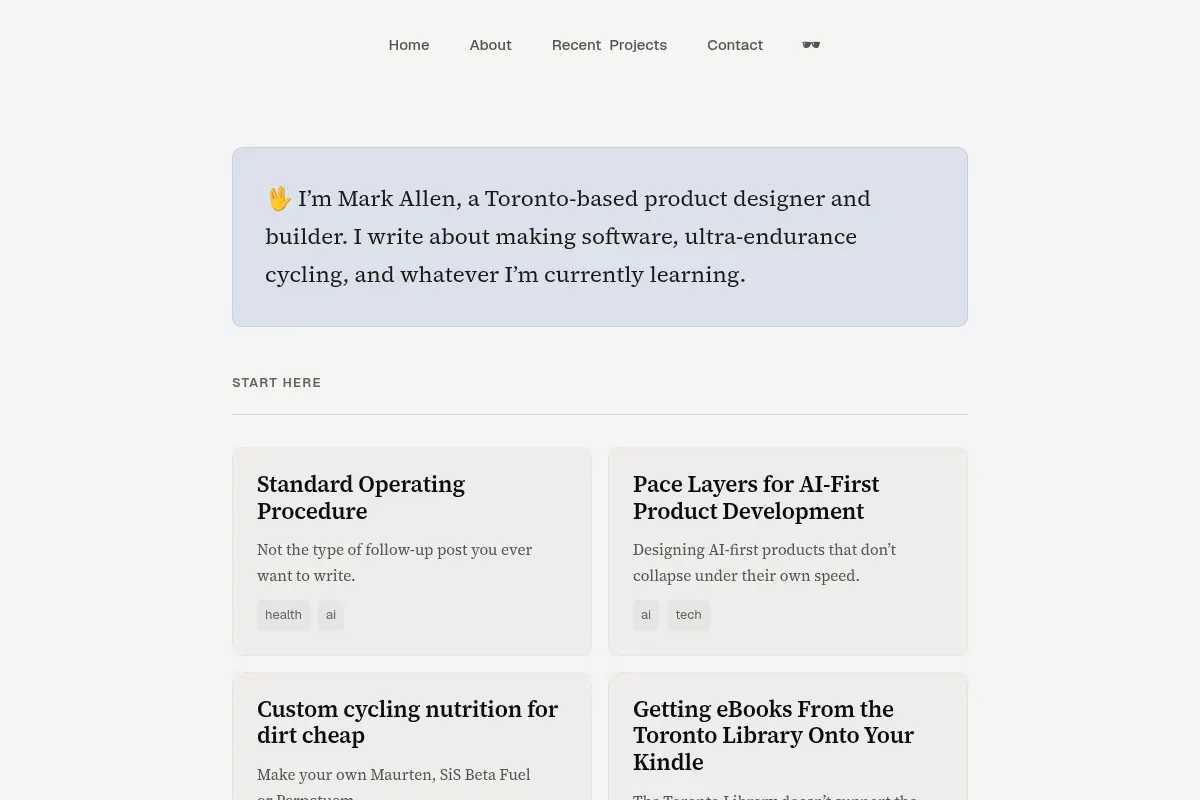Click the Start Here section heading

(x=277, y=383)
